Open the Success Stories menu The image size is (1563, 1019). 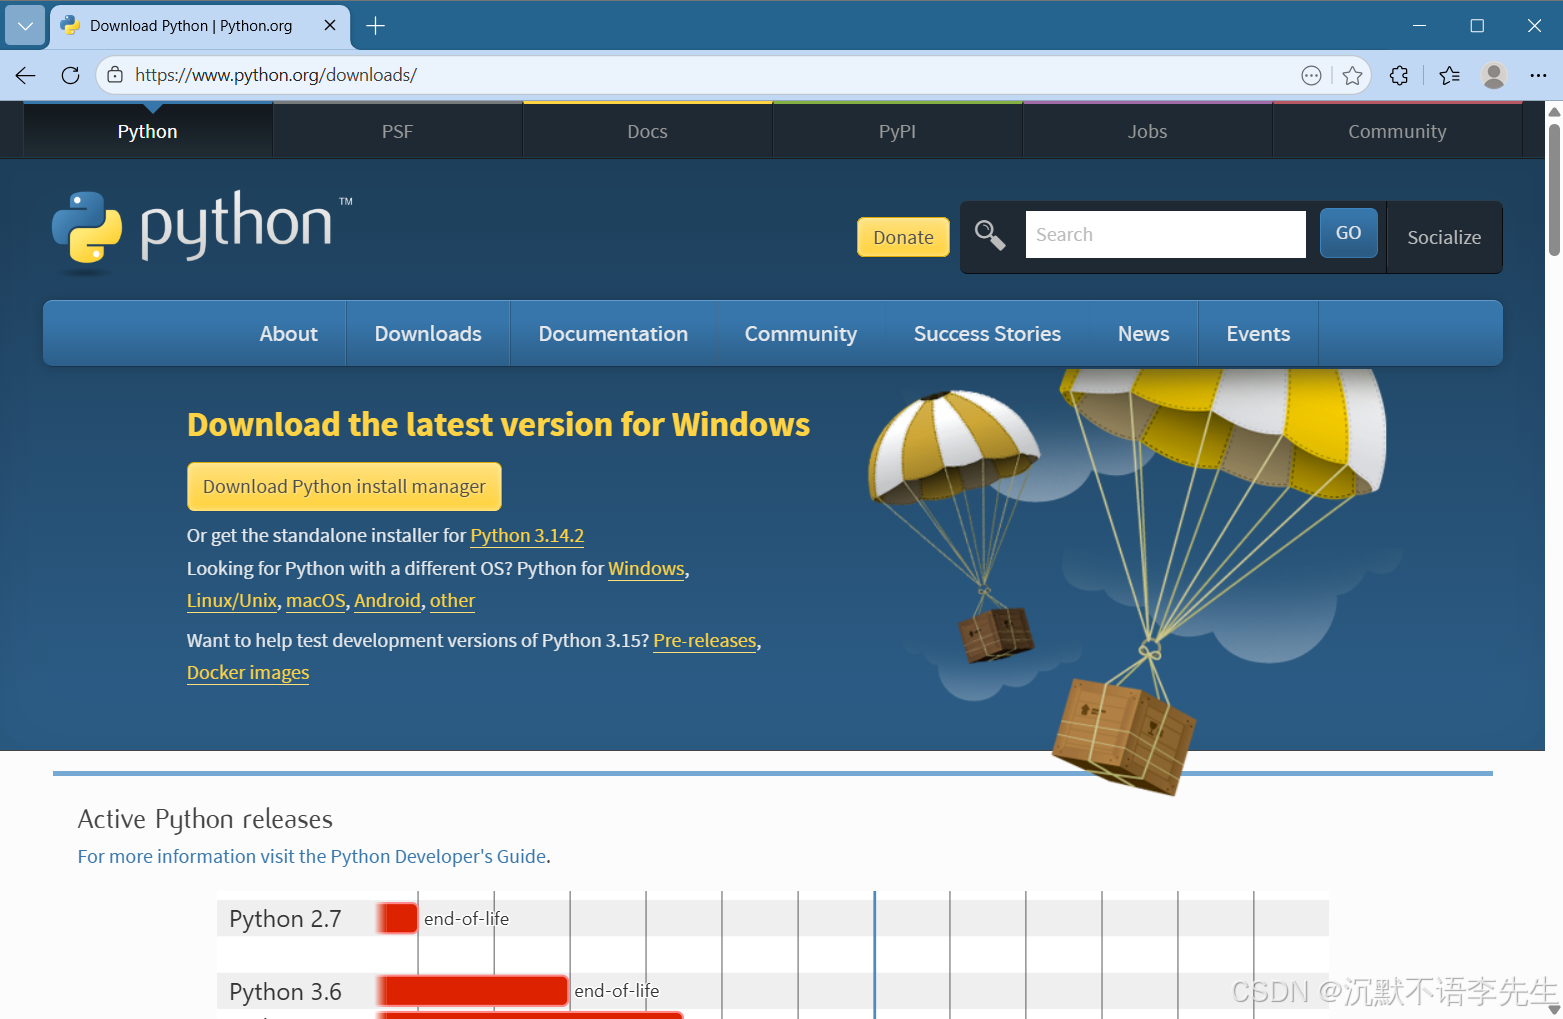(987, 334)
